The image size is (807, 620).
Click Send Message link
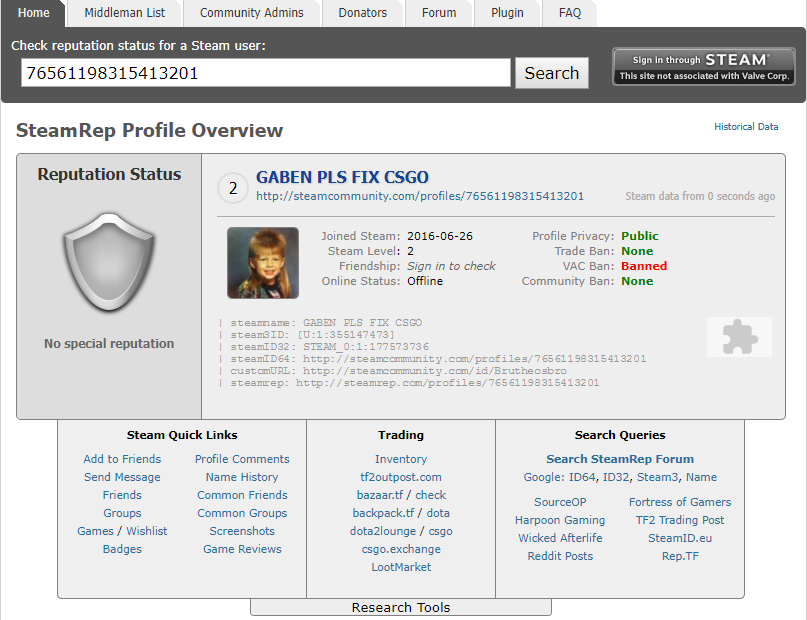(x=122, y=477)
